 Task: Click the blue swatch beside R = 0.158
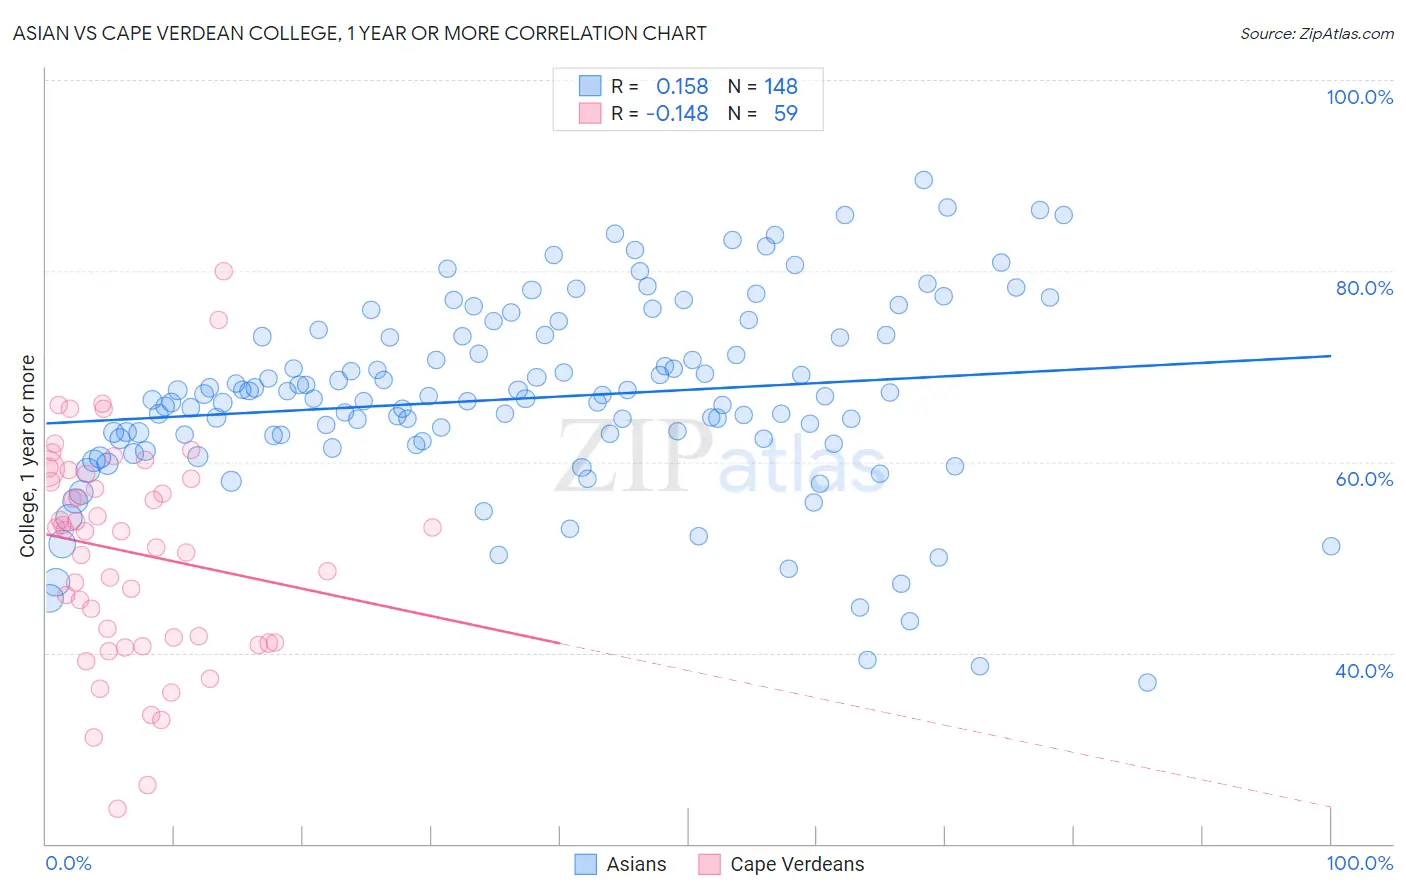pyautogui.click(x=590, y=86)
